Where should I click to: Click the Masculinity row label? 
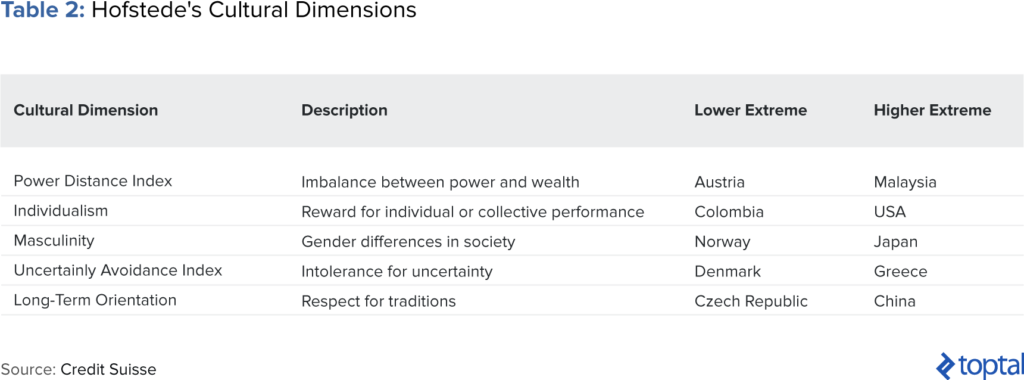point(54,240)
